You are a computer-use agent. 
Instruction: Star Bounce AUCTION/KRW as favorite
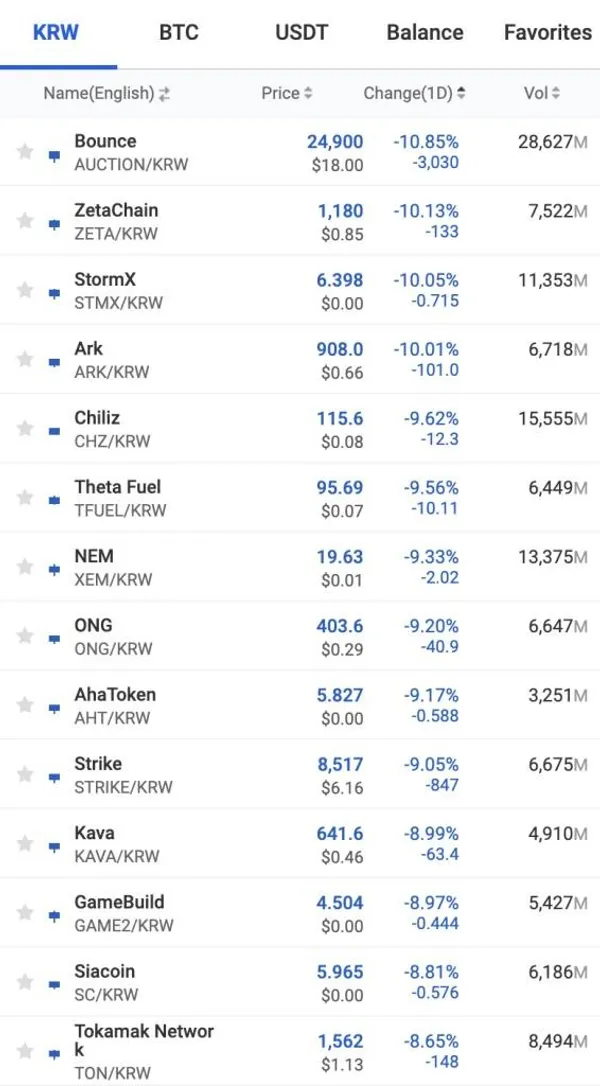[25, 151]
